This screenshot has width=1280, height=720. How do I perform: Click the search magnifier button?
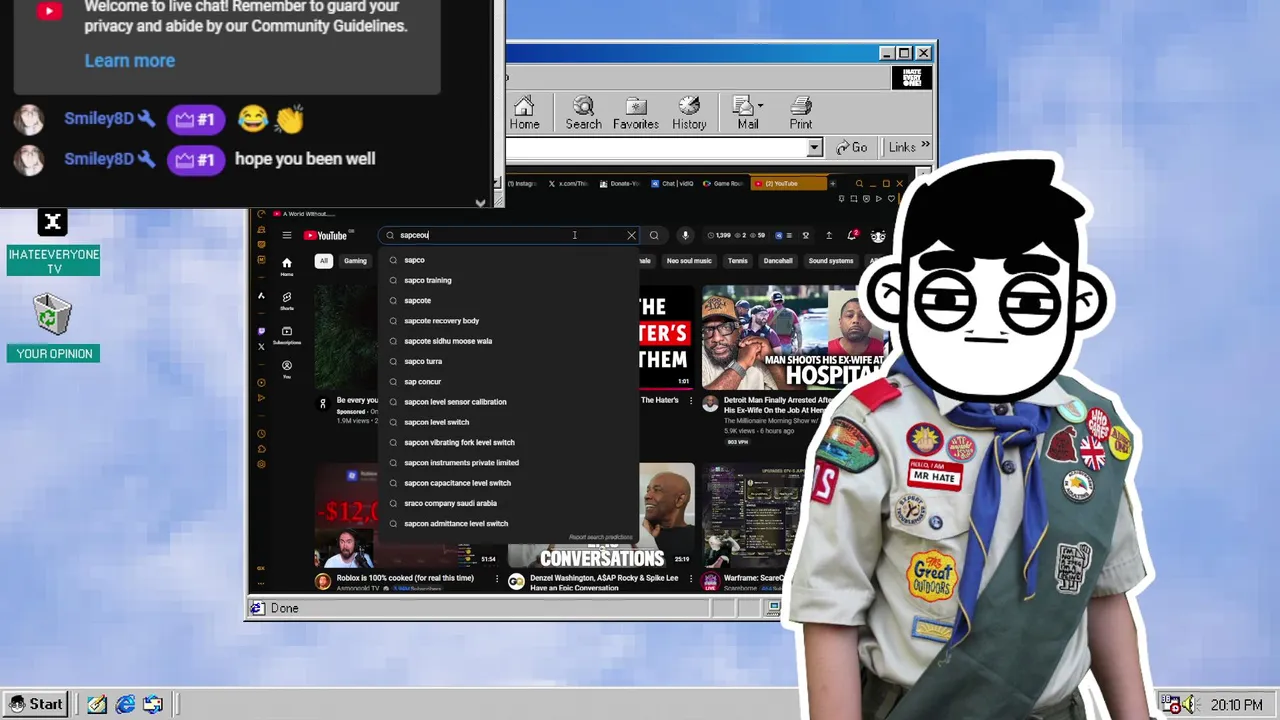[x=654, y=236]
